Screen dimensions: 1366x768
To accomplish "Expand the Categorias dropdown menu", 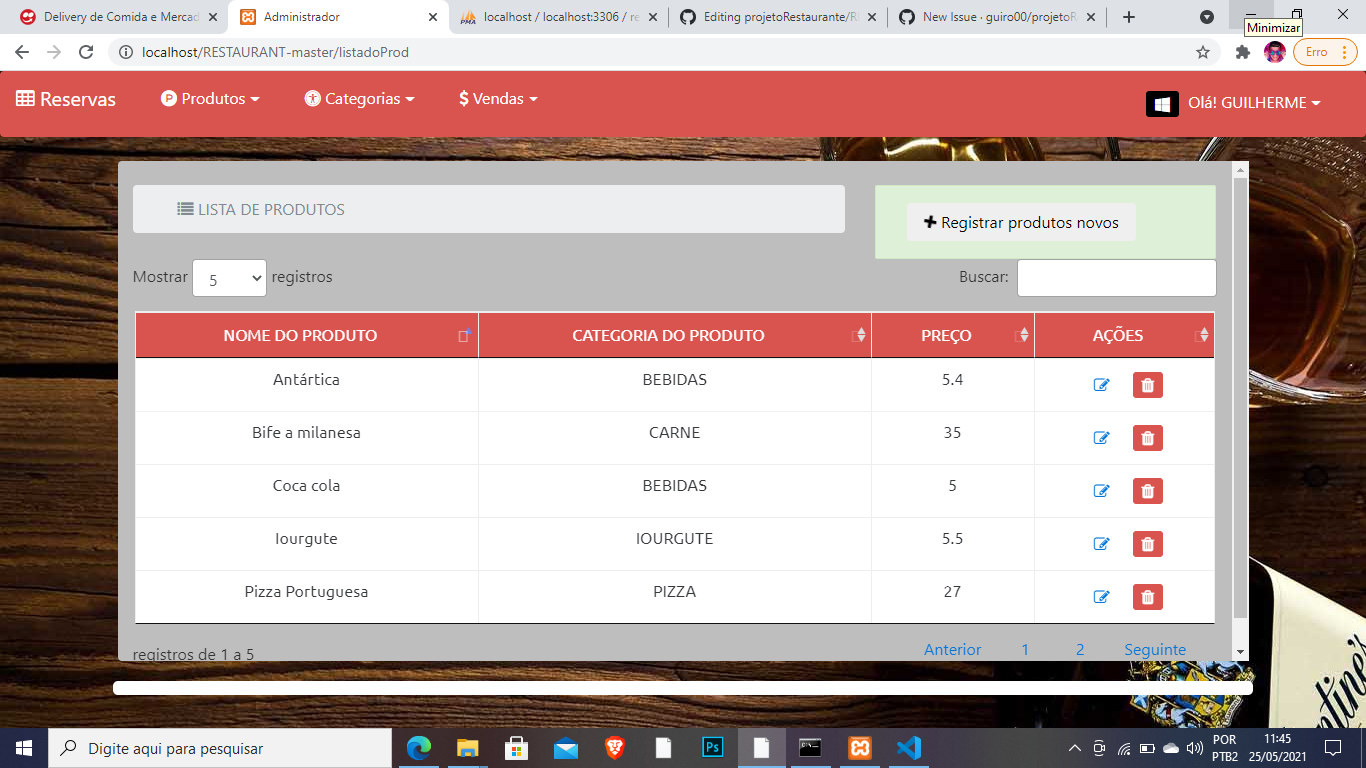I will (x=360, y=99).
